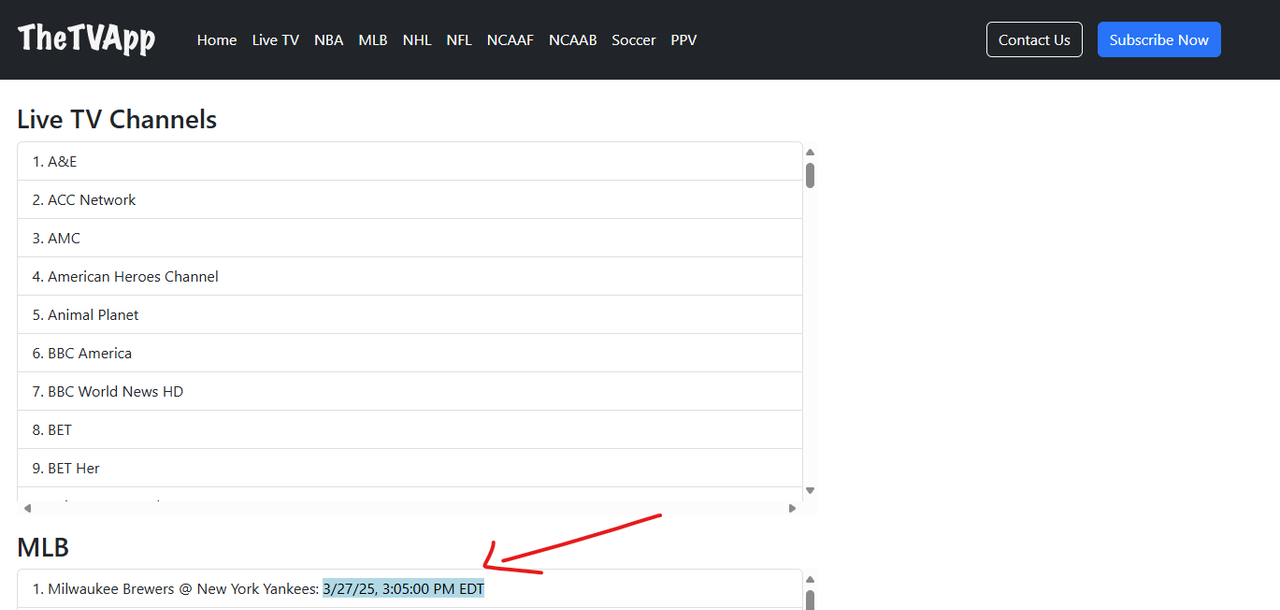Open the PPV nav link
This screenshot has width=1280, height=610.
(684, 40)
